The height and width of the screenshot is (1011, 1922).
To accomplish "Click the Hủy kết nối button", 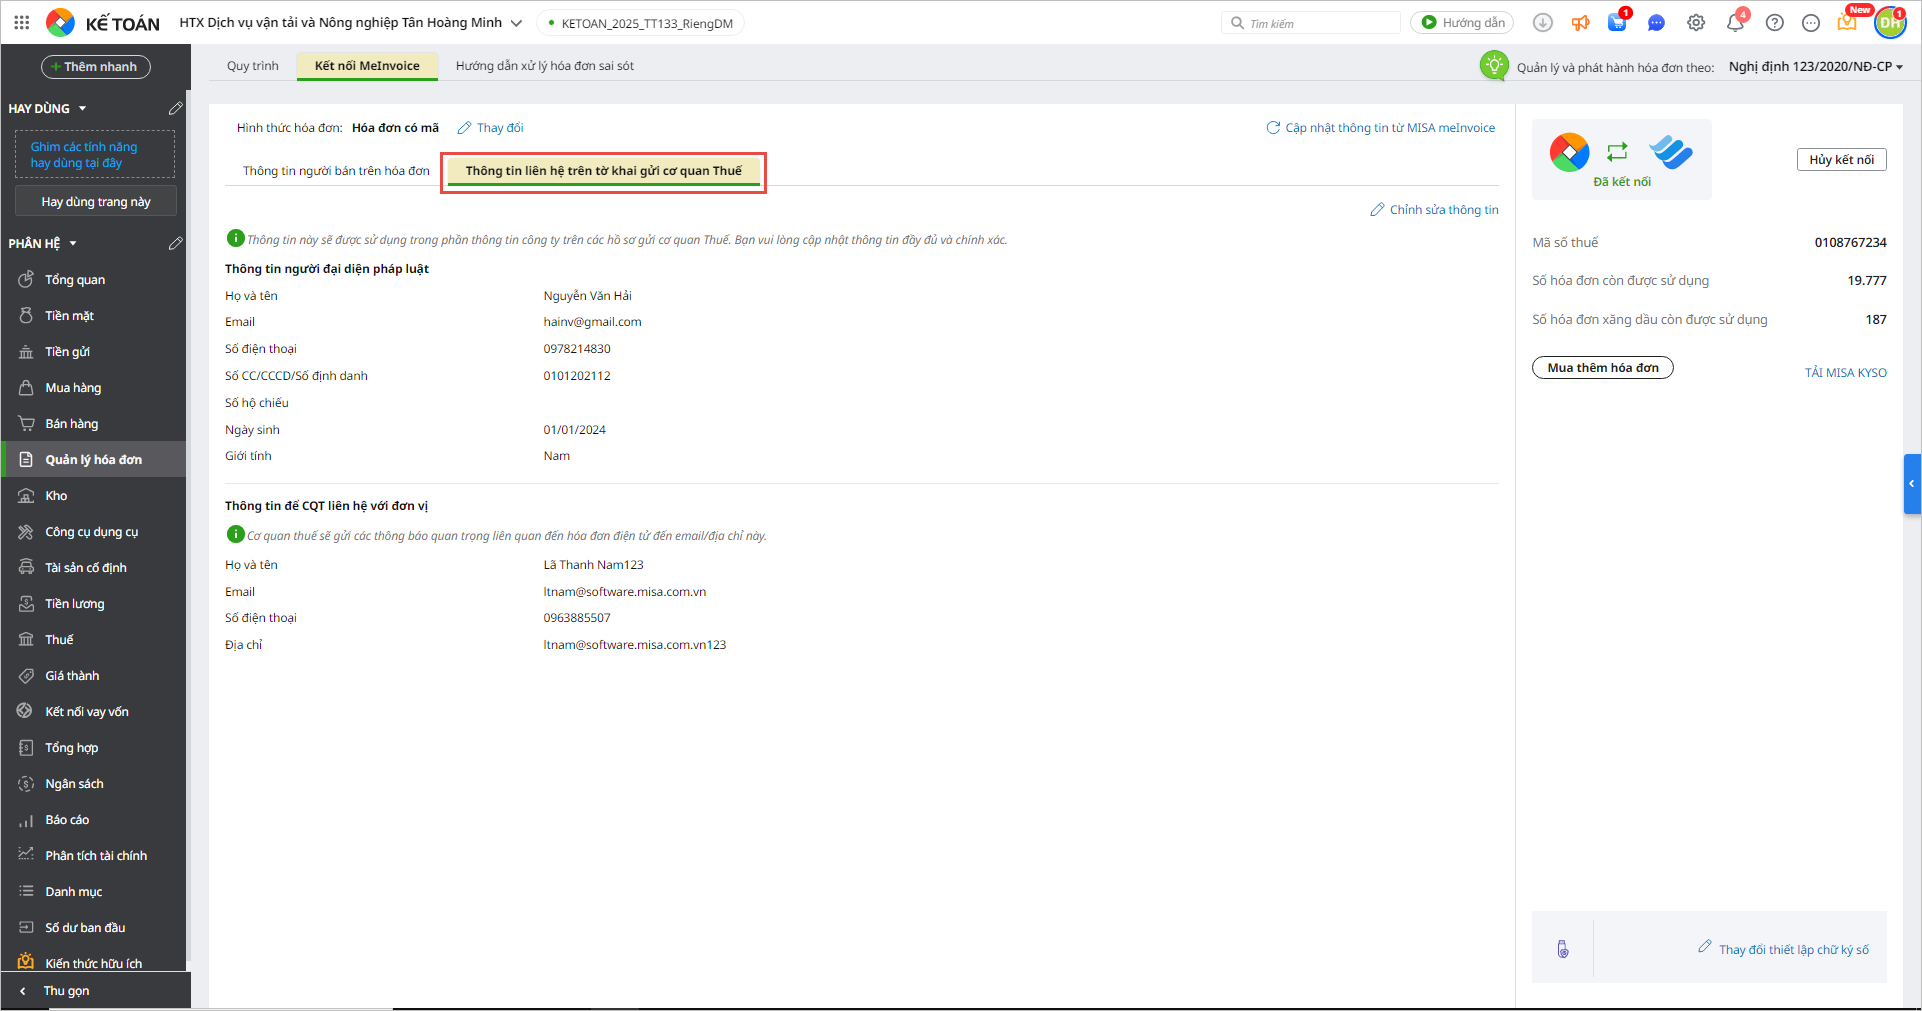I will [x=1841, y=160].
